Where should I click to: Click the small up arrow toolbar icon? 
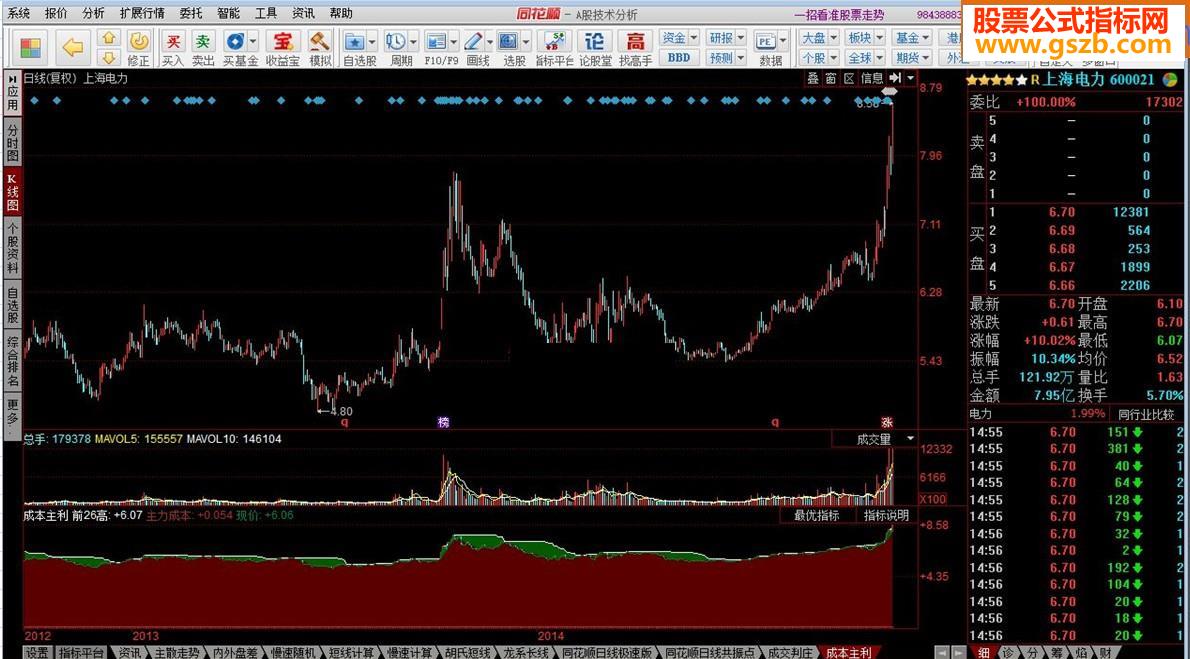click(x=109, y=38)
